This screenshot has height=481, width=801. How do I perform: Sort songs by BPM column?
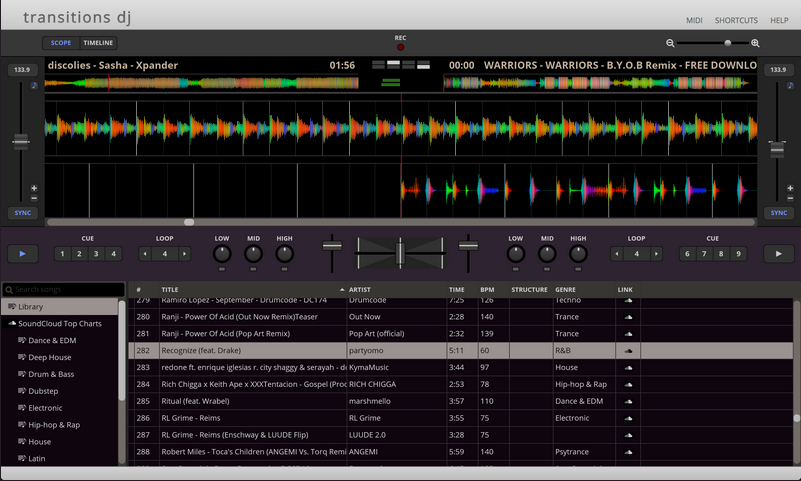tap(493, 290)
